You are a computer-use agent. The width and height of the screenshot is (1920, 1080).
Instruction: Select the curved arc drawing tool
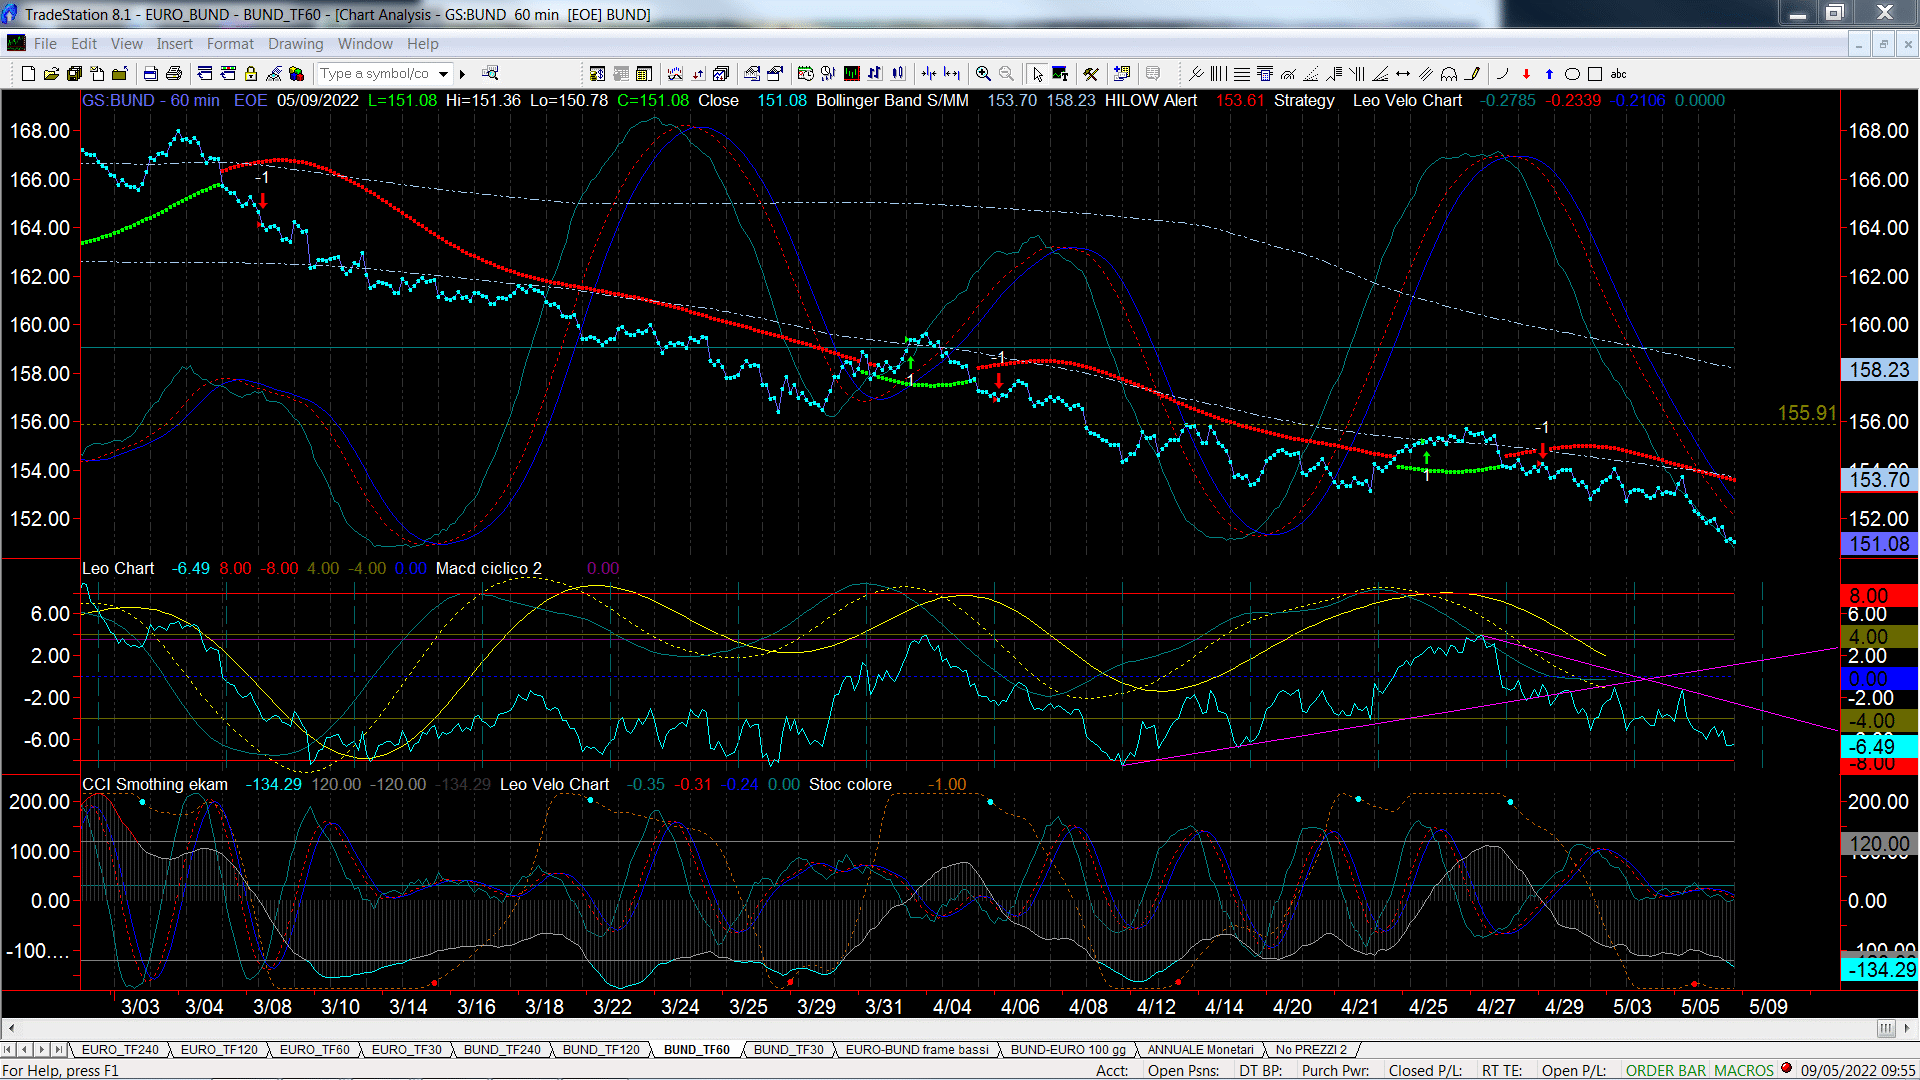pyautogui.click(x=1502, y=74)
